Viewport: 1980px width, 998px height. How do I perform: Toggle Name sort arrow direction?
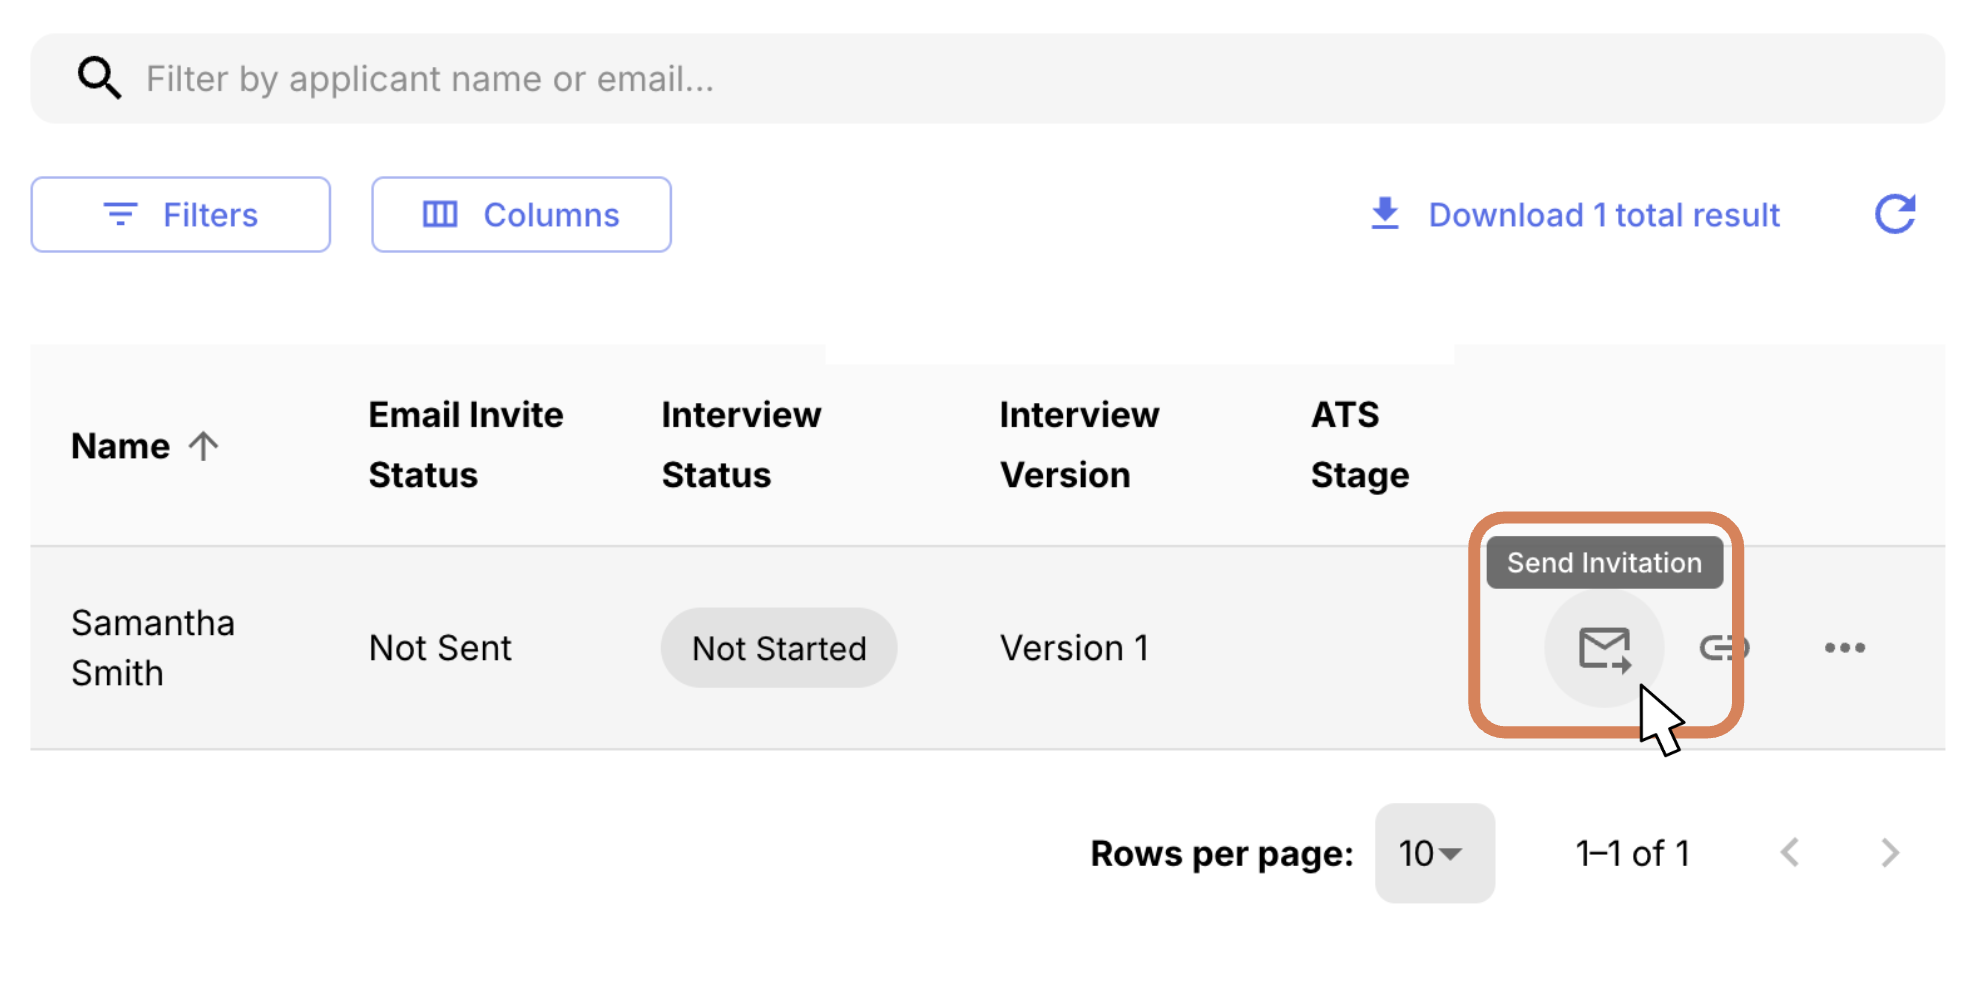click(204, 446)
